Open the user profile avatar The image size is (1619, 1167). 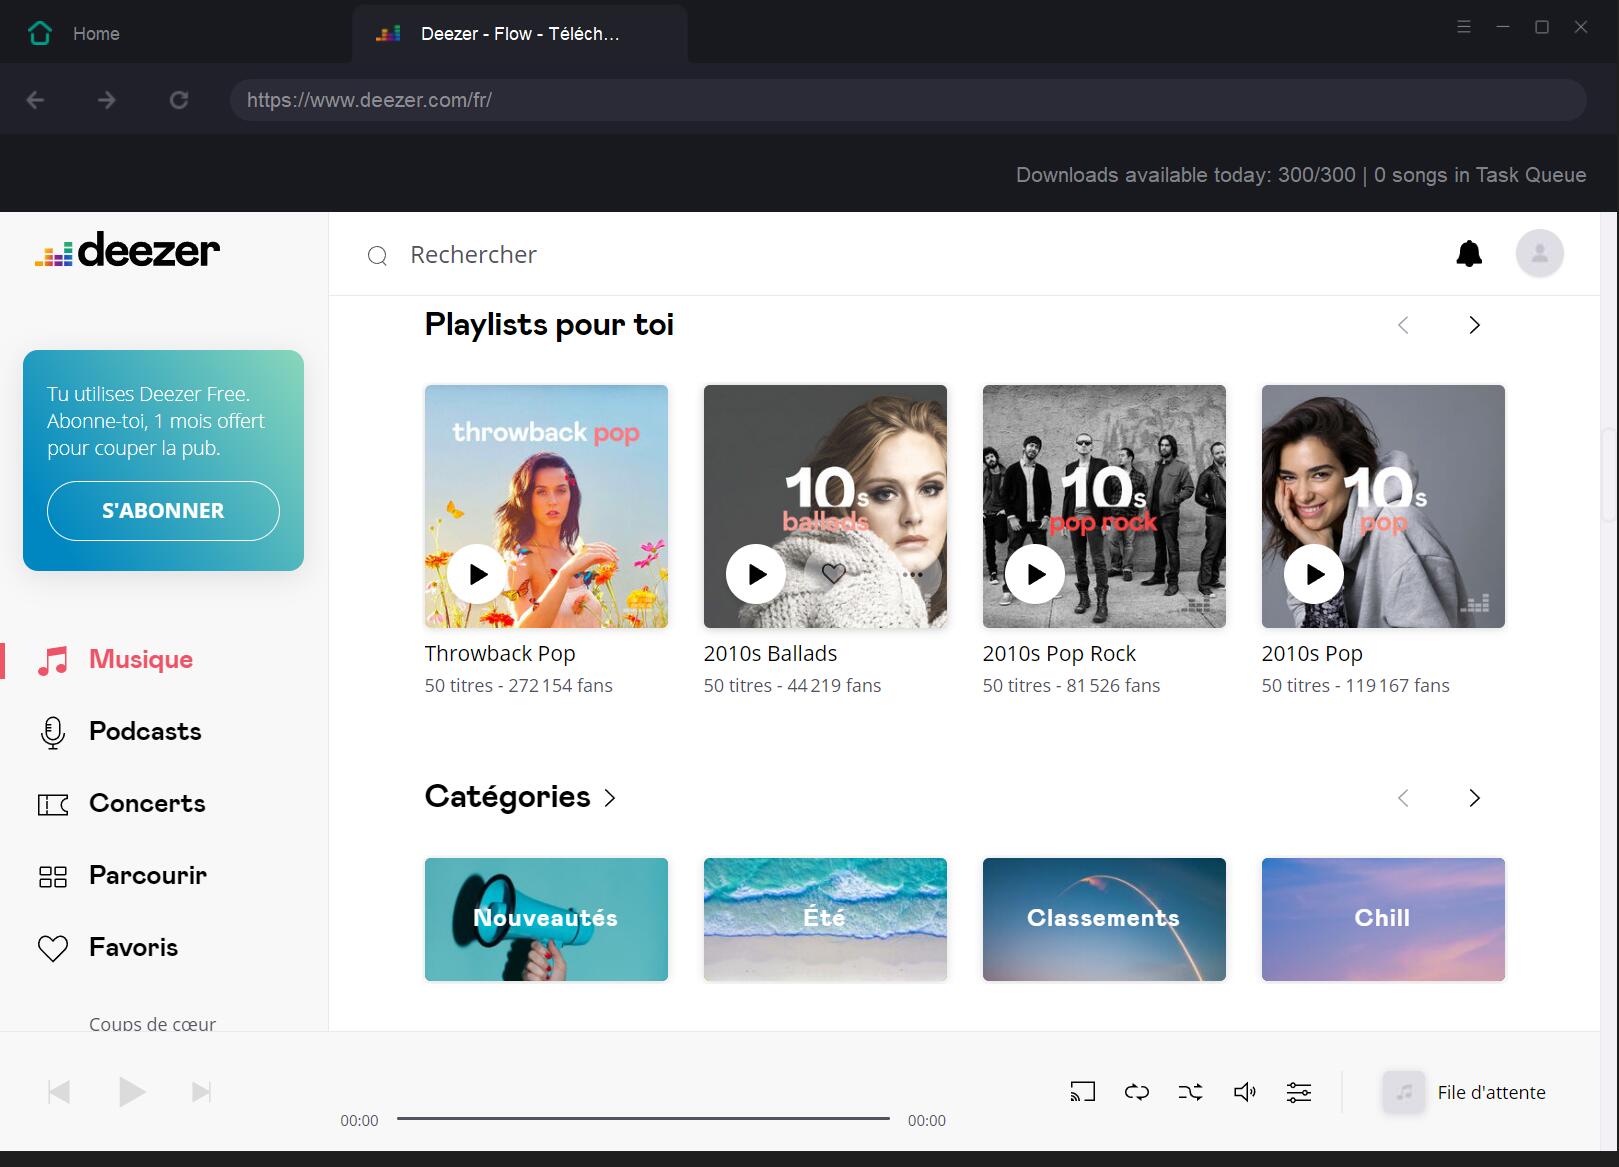(1540, 253)
